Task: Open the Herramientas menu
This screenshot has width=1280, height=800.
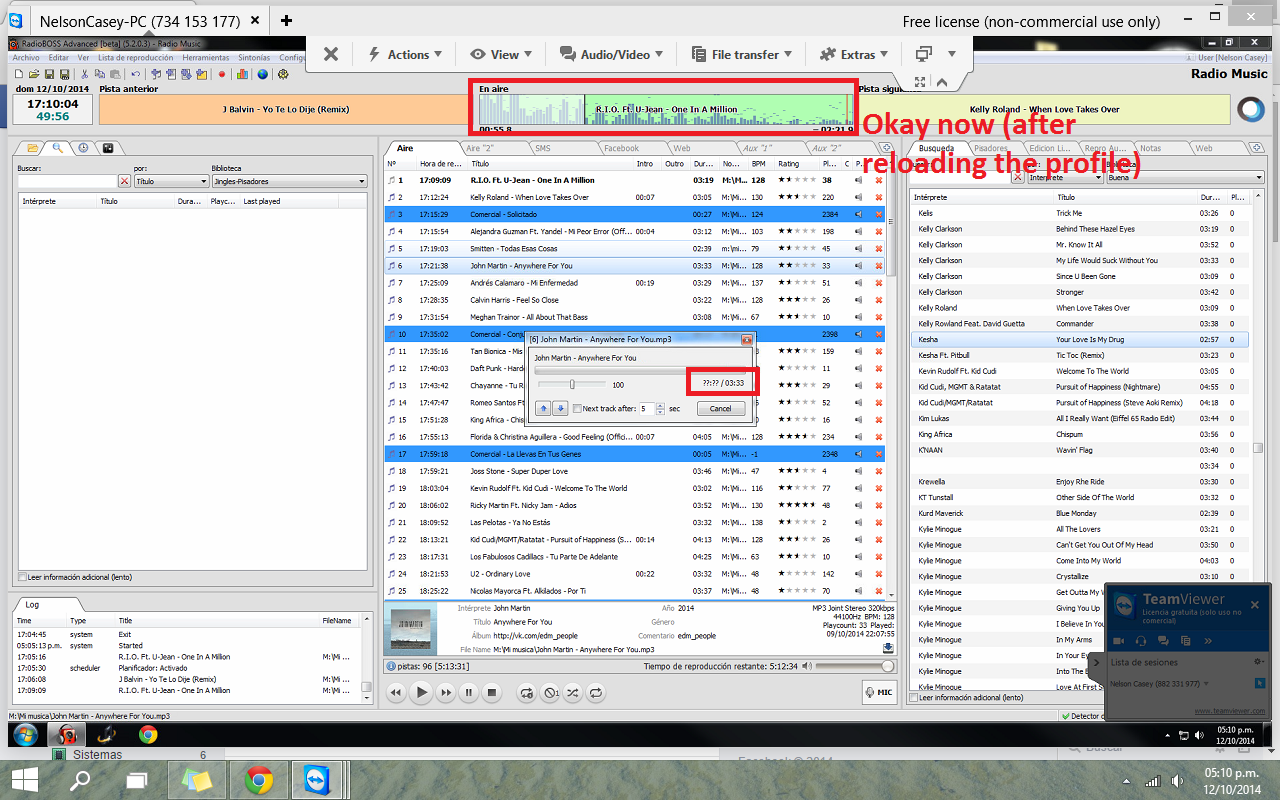Action: click(206, 58)
